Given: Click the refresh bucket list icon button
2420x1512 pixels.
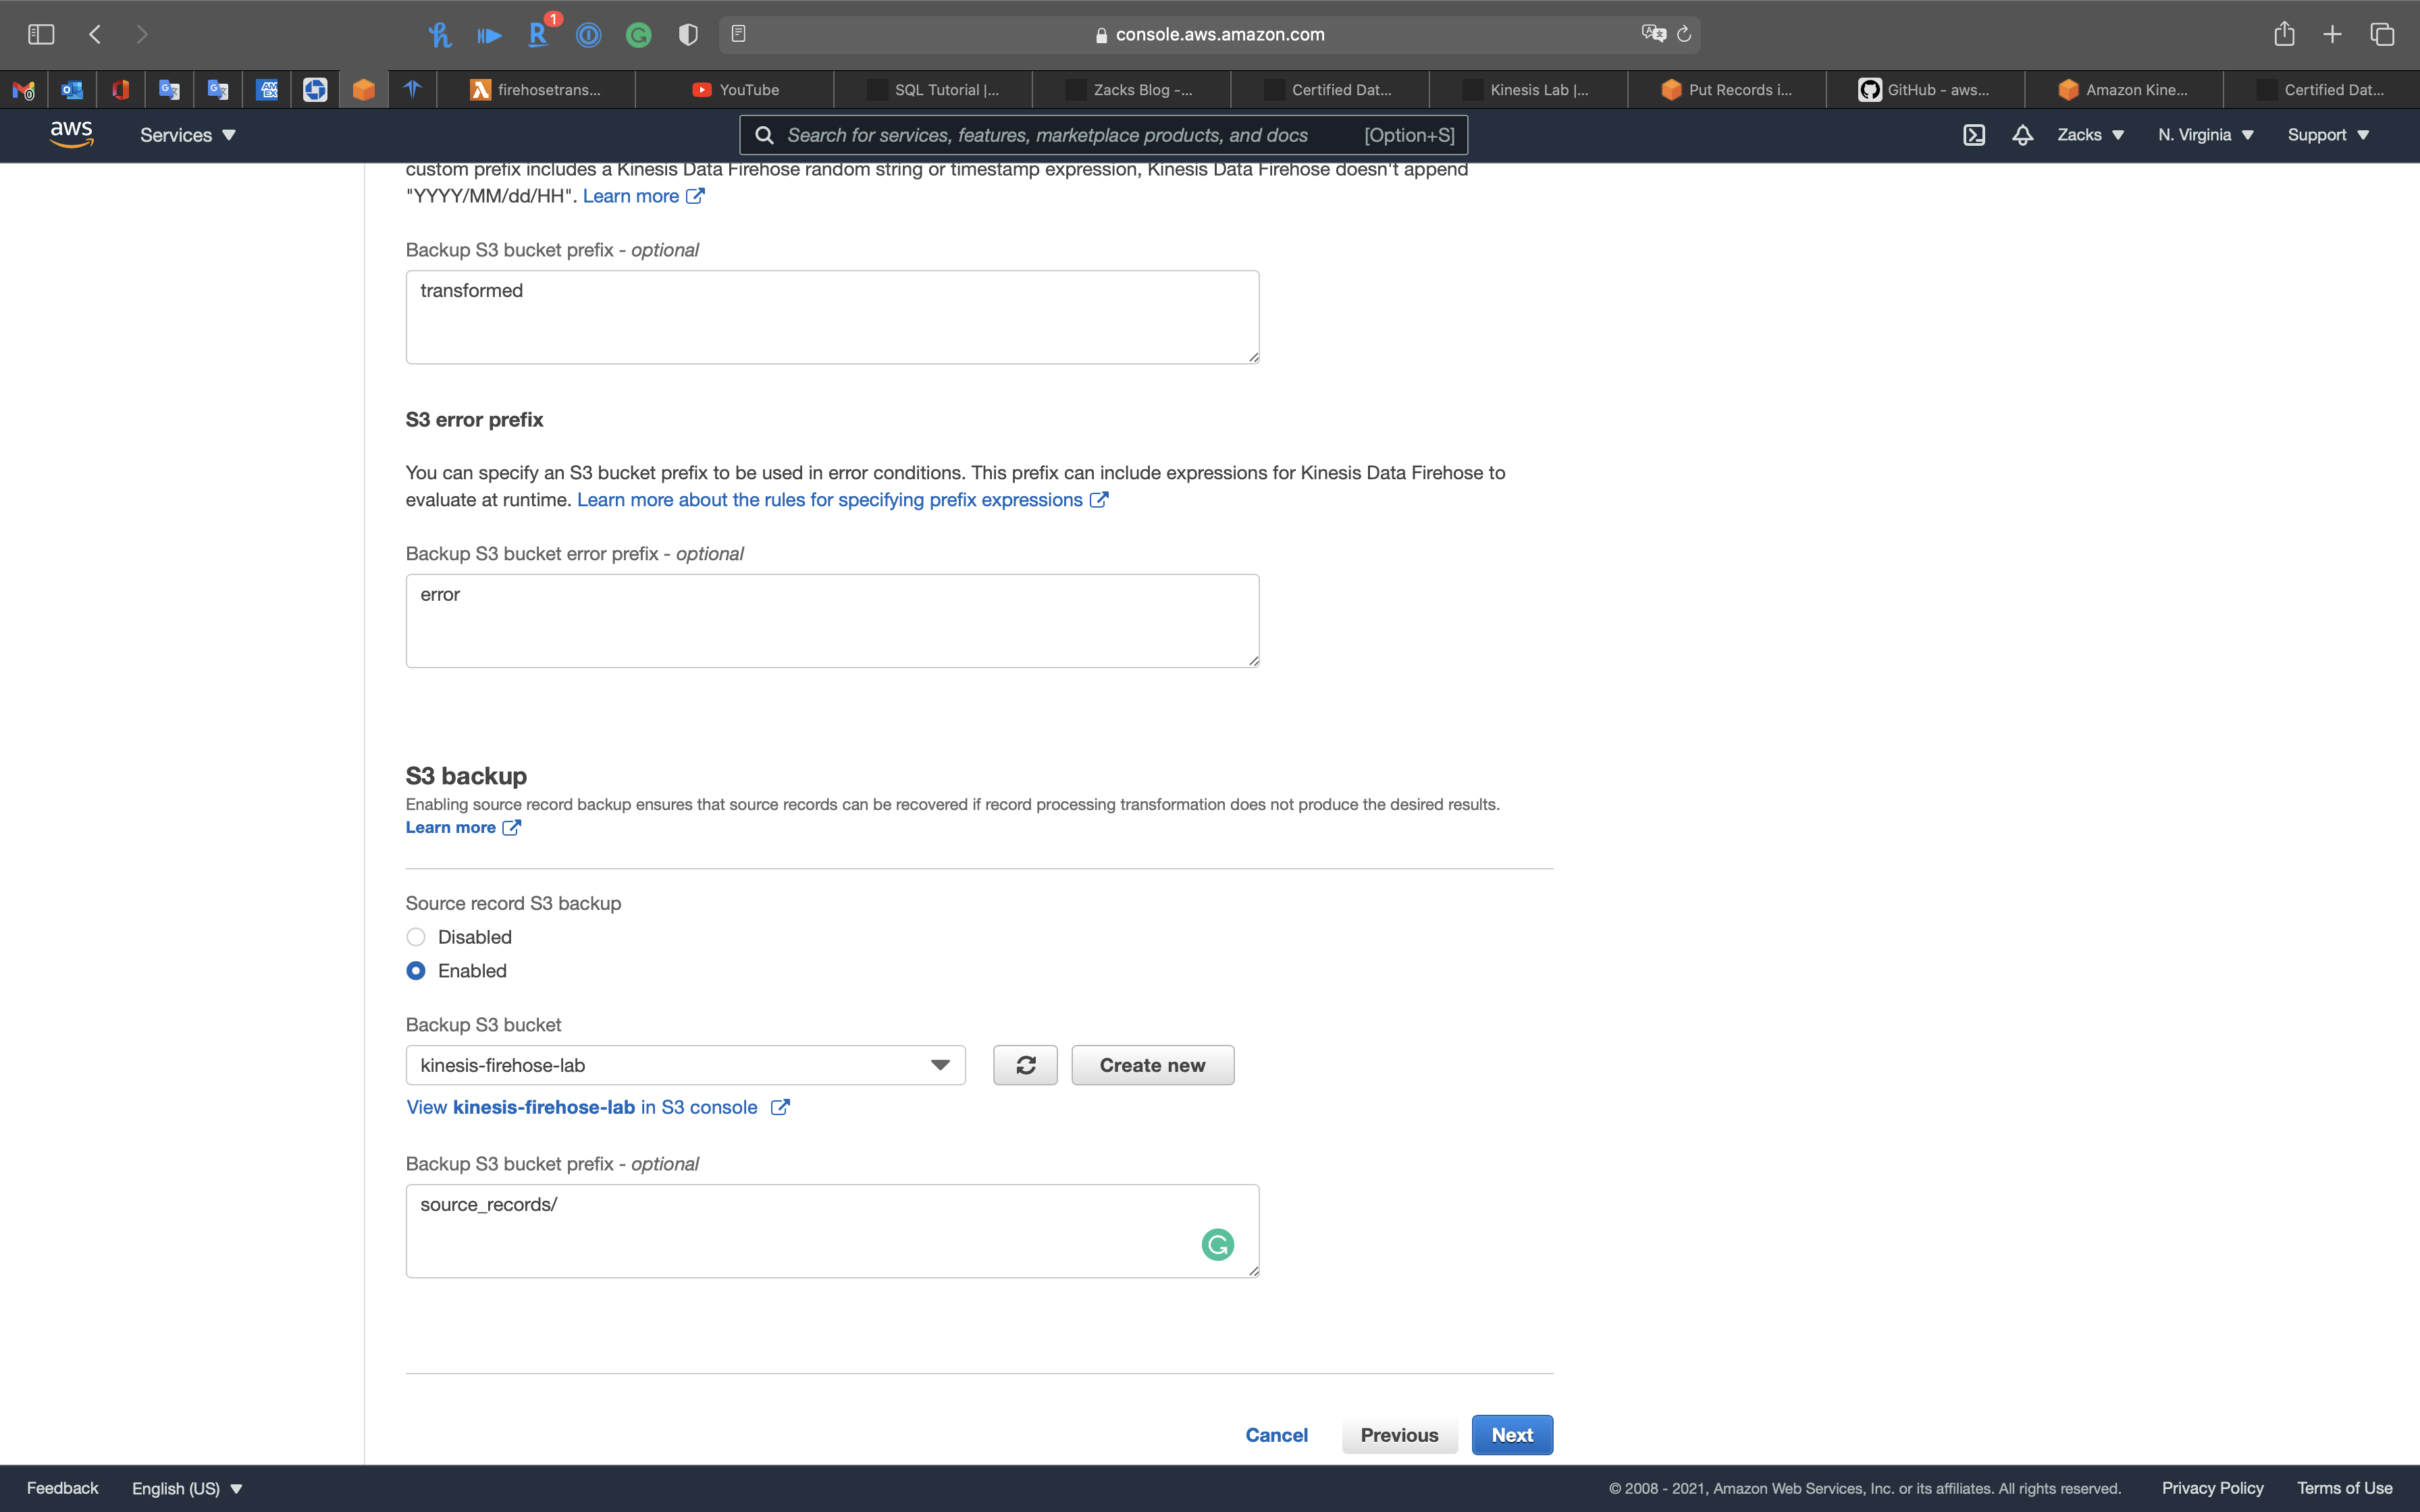Looking at the screenshot, I should click(x=1025, y=1065).
